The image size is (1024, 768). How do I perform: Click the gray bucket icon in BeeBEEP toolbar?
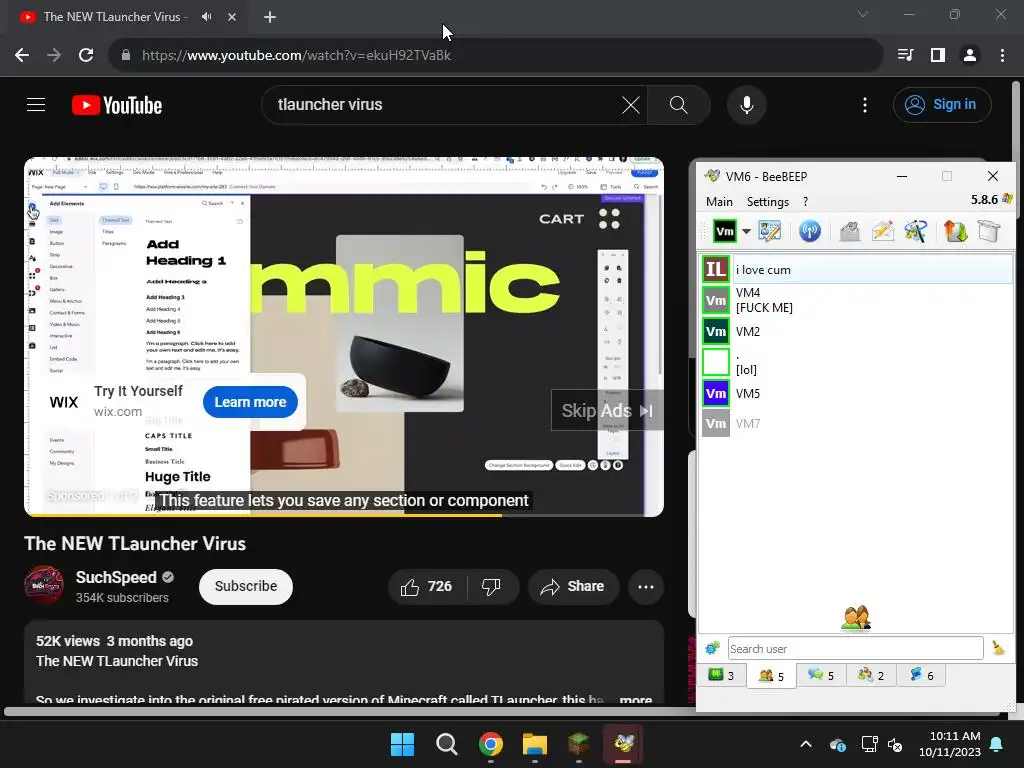[989, 231]
